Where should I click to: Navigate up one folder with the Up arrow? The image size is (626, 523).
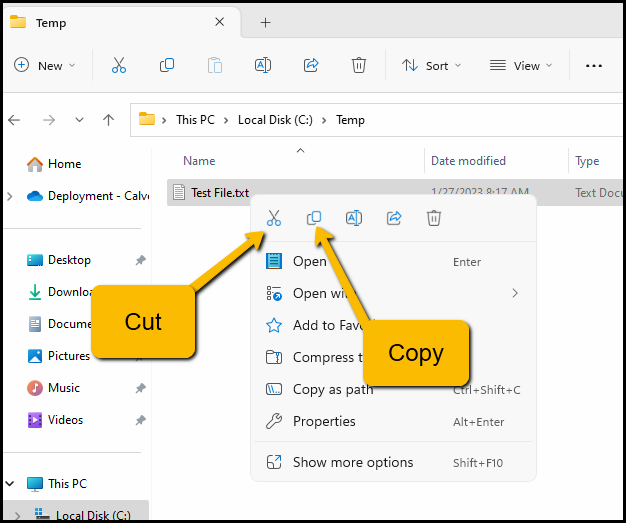108,120
